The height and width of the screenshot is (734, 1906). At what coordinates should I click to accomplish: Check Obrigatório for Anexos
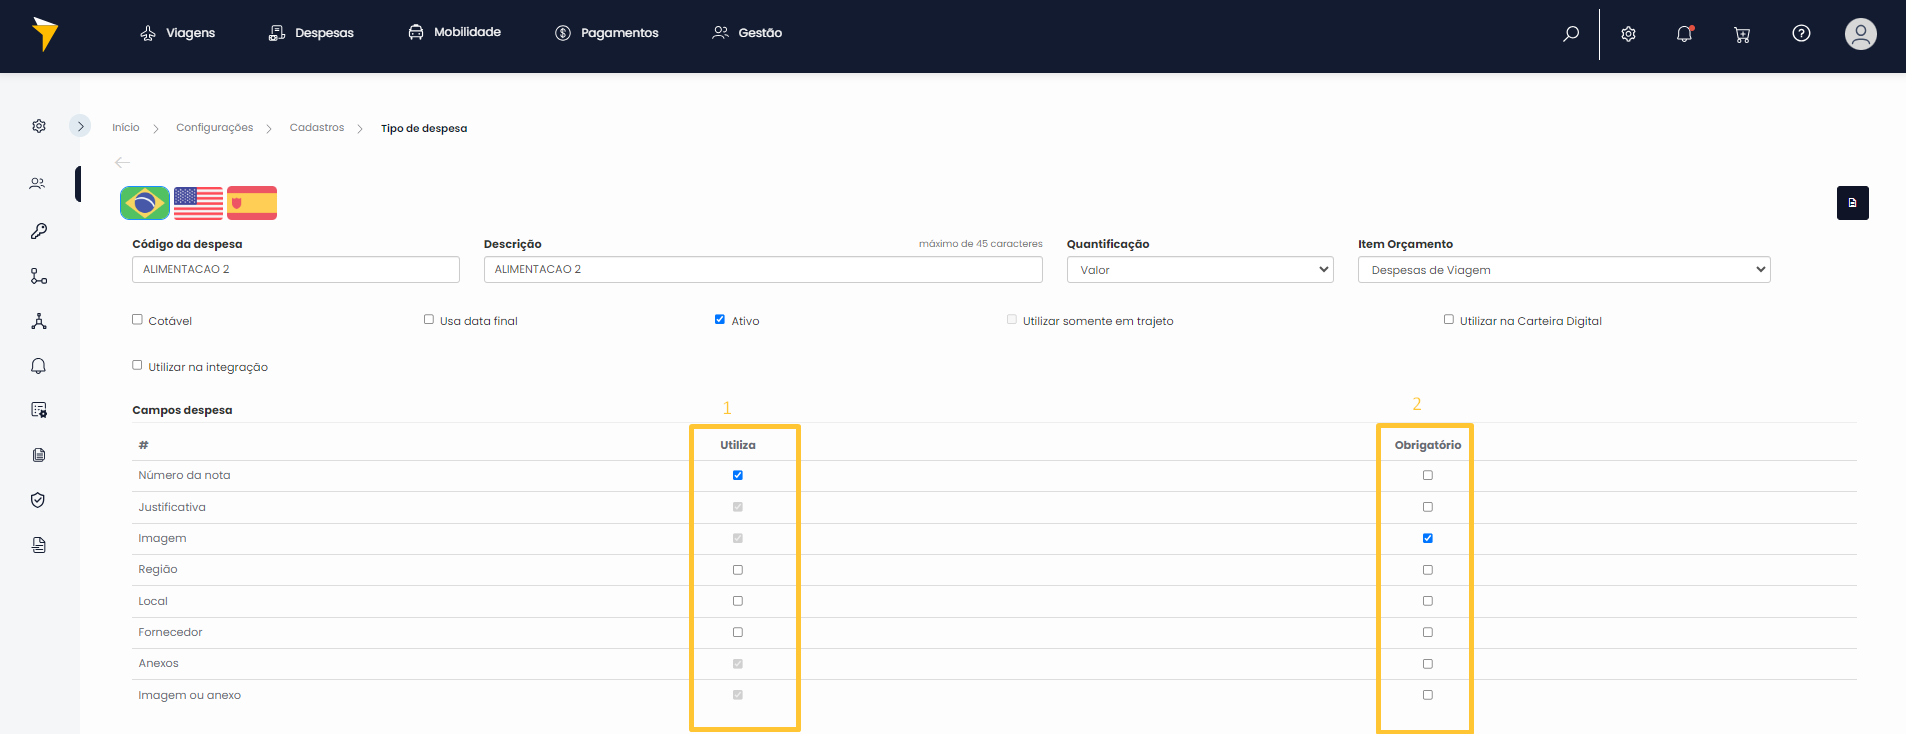tap(1428, 664)
